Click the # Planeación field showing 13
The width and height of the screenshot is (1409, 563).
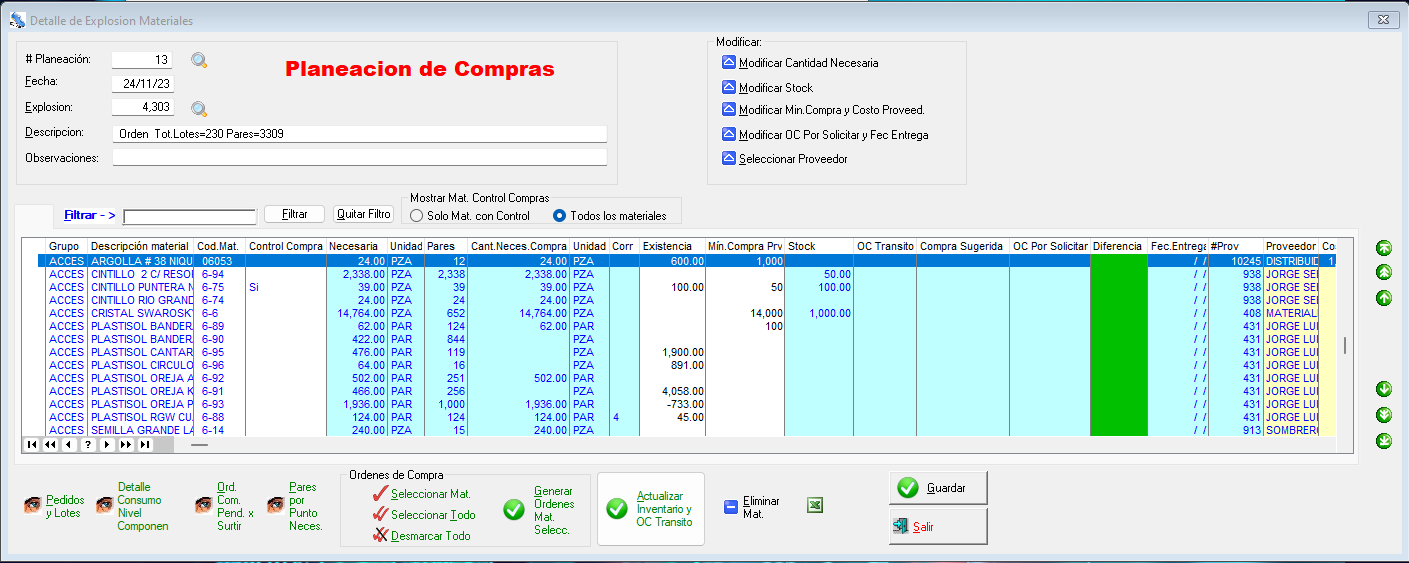tap(143, 60)
